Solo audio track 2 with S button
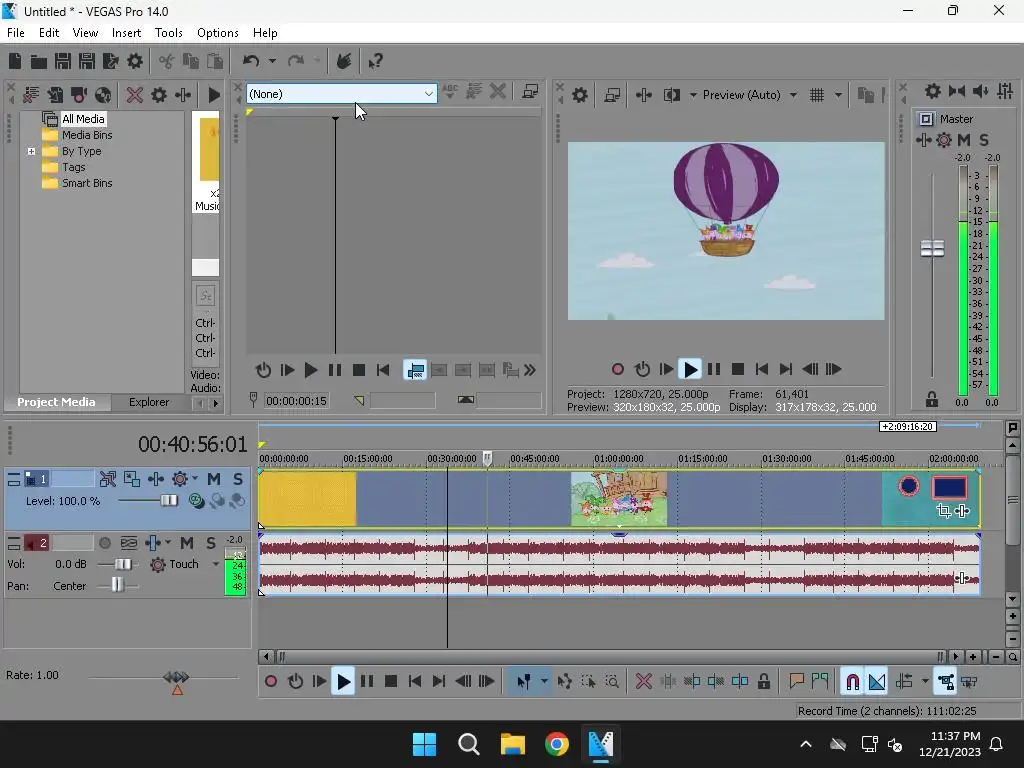Screen dimensions: 1024x768 pos(210,543)
